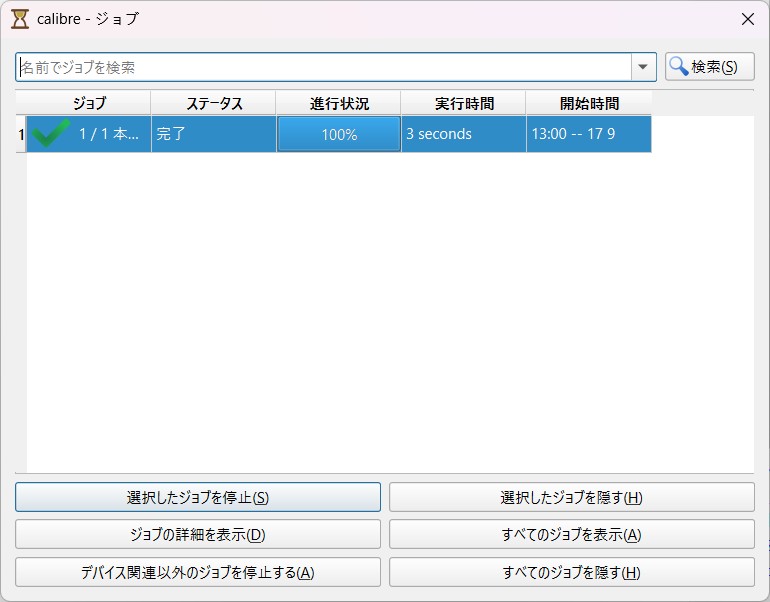Click すべてのジョブを表示 button
The image size is (770, 602).
tap(571, 534)
